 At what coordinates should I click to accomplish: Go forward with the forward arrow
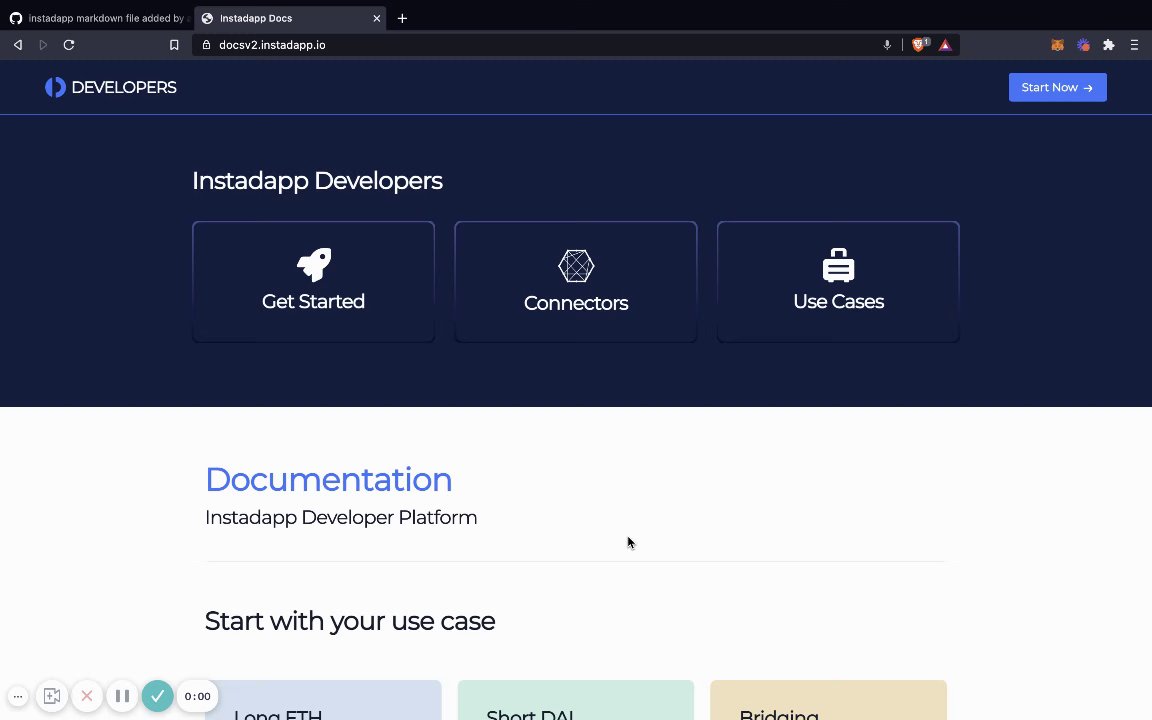click(43, 45)
